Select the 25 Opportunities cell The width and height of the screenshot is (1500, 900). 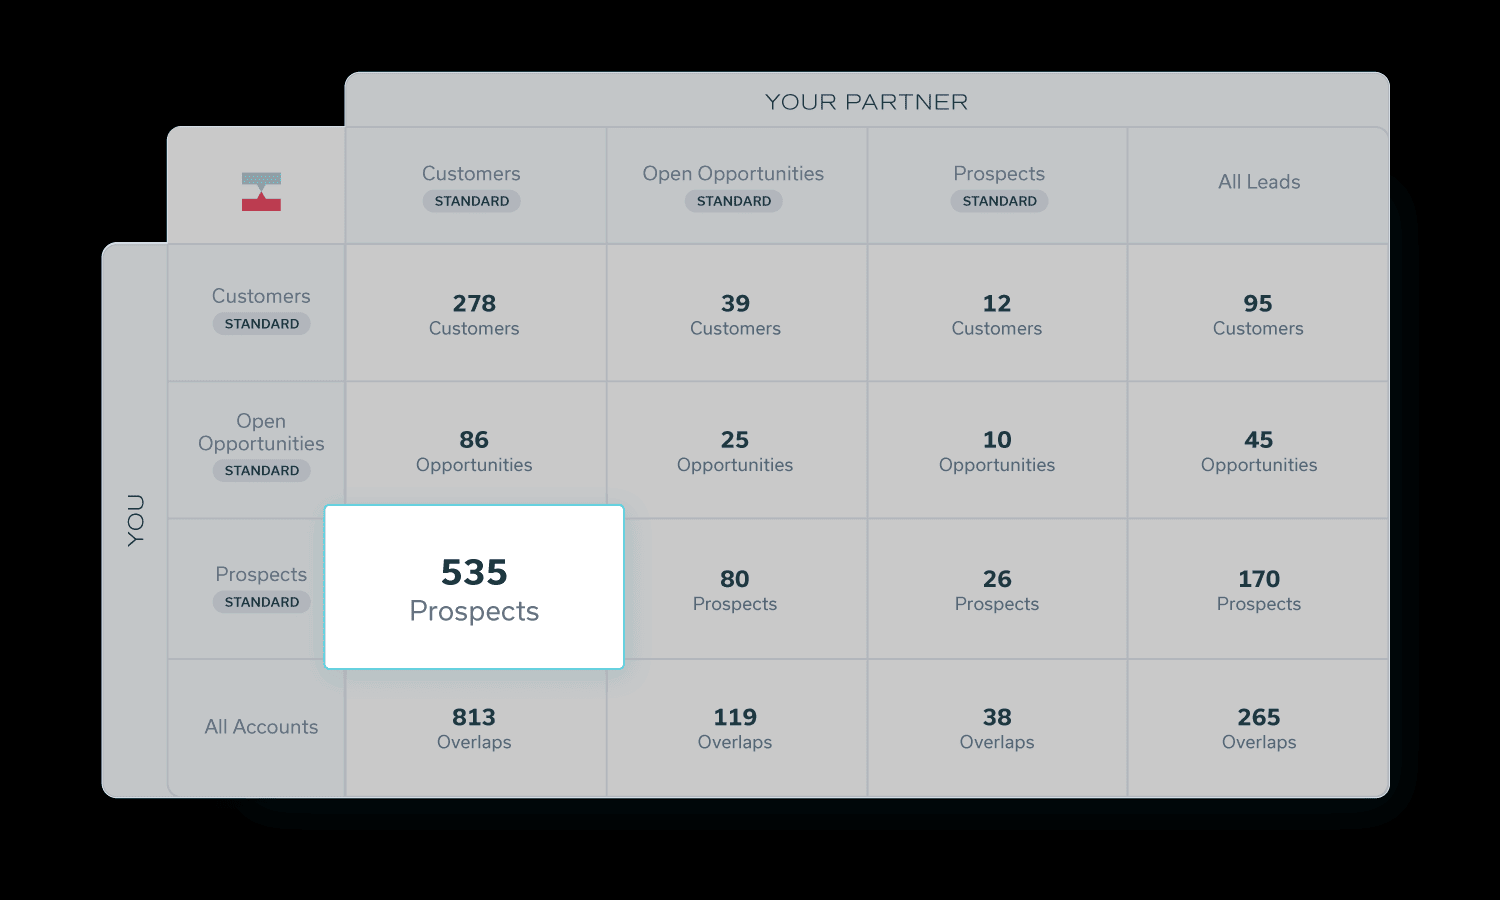(x=735, y=451)
